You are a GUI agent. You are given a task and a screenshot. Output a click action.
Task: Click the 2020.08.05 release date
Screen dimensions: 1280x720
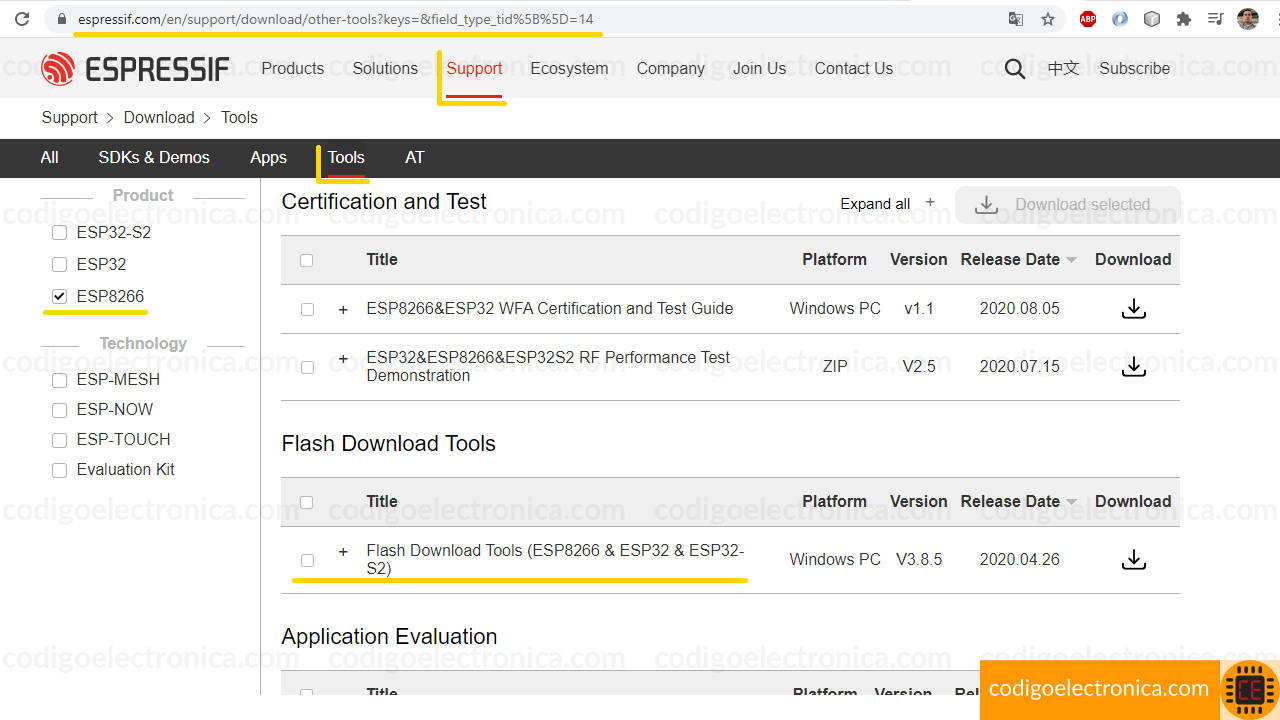(x=1019, y=308)
